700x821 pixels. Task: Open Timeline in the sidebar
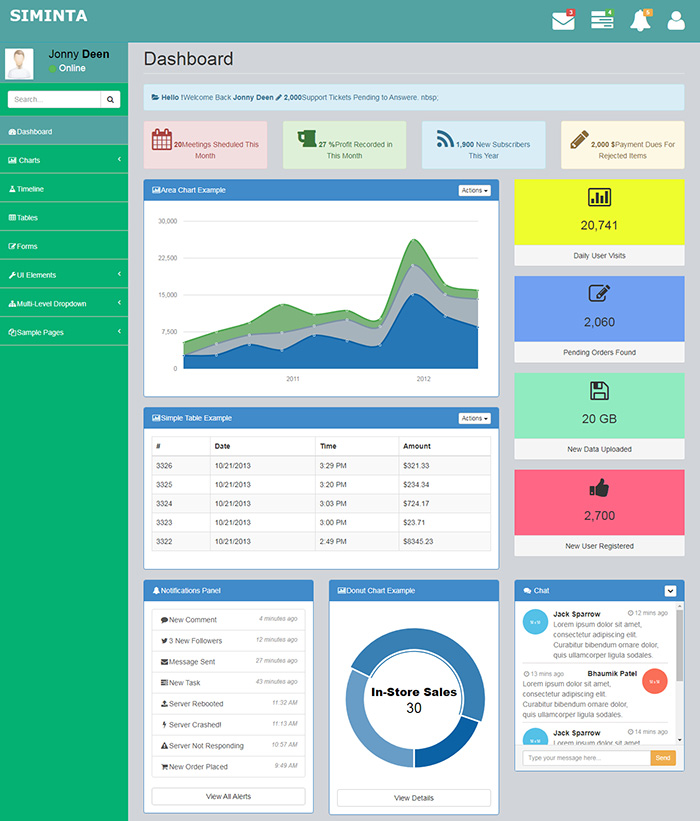pos(64,188)
